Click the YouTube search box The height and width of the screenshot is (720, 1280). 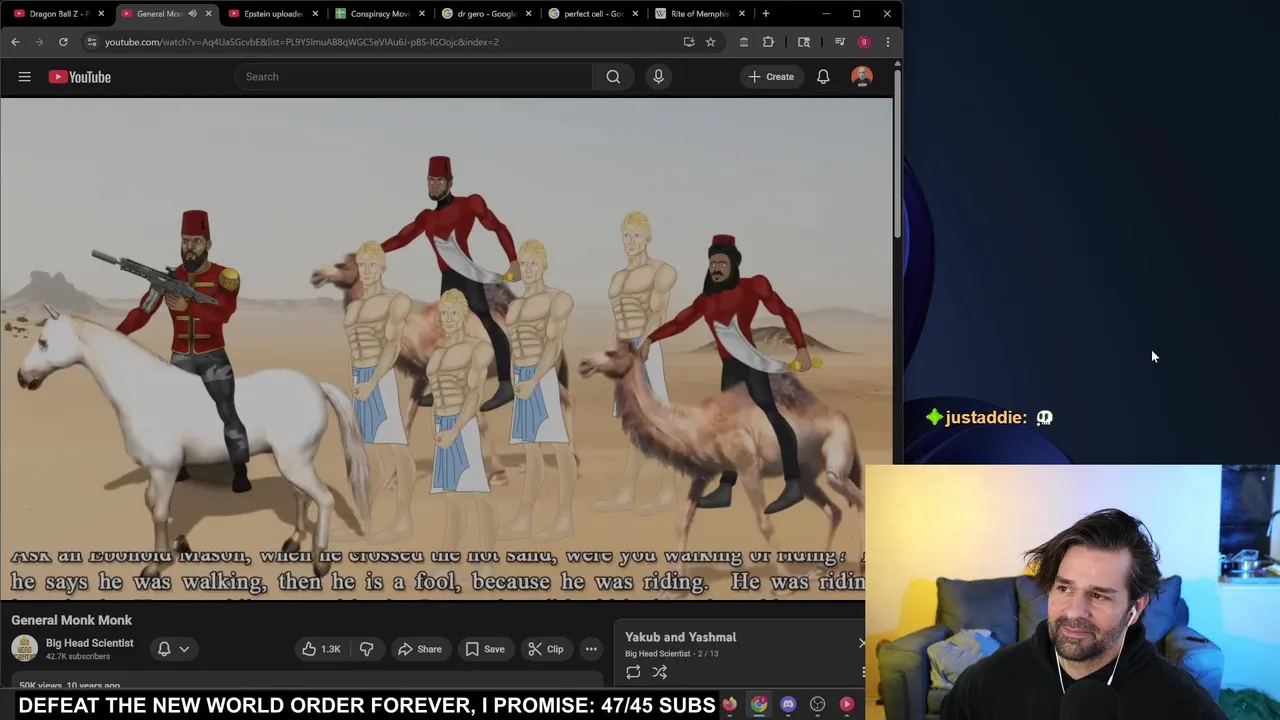(414, 77)
